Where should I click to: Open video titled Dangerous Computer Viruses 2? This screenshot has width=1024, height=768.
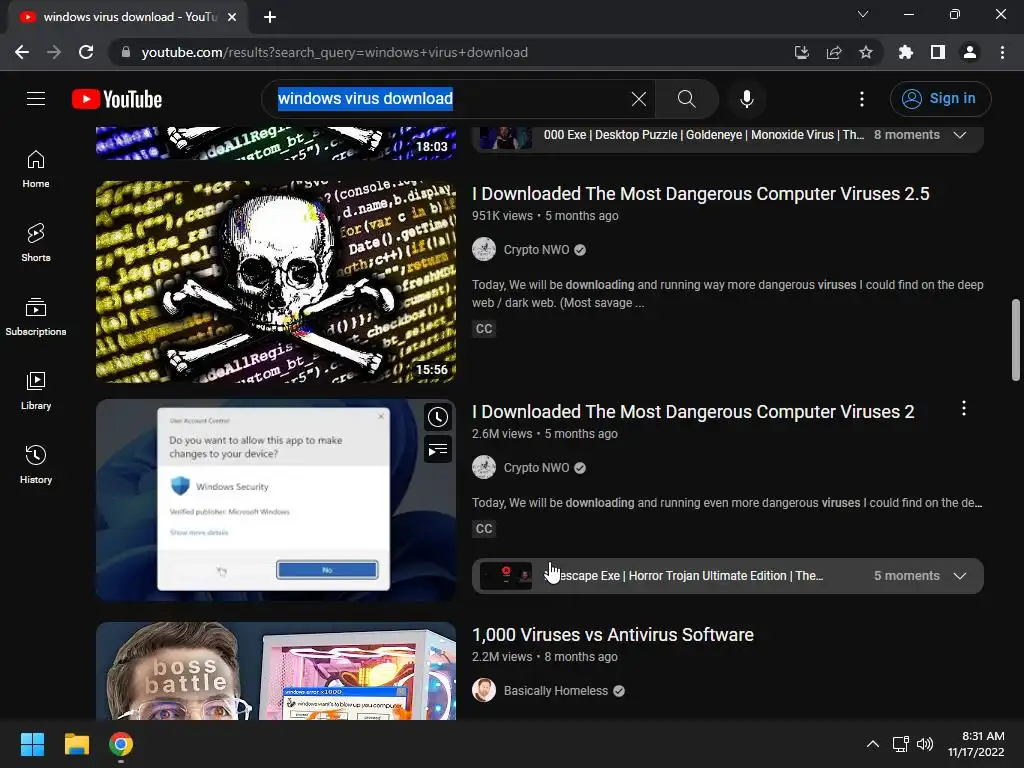coord(693,412)
